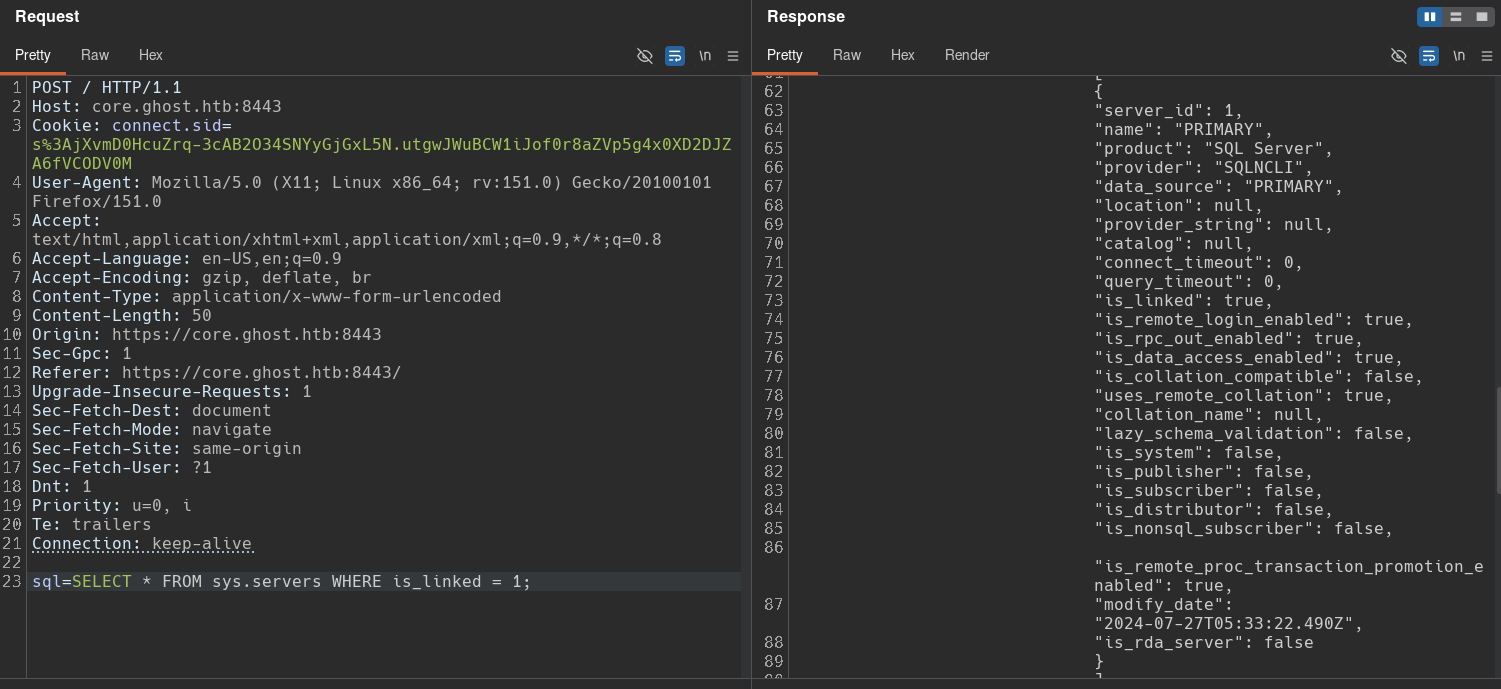Click the '"provider": "SQLNCLI"' response line
Screen dimensions: 1501x689
(1204, 168)
